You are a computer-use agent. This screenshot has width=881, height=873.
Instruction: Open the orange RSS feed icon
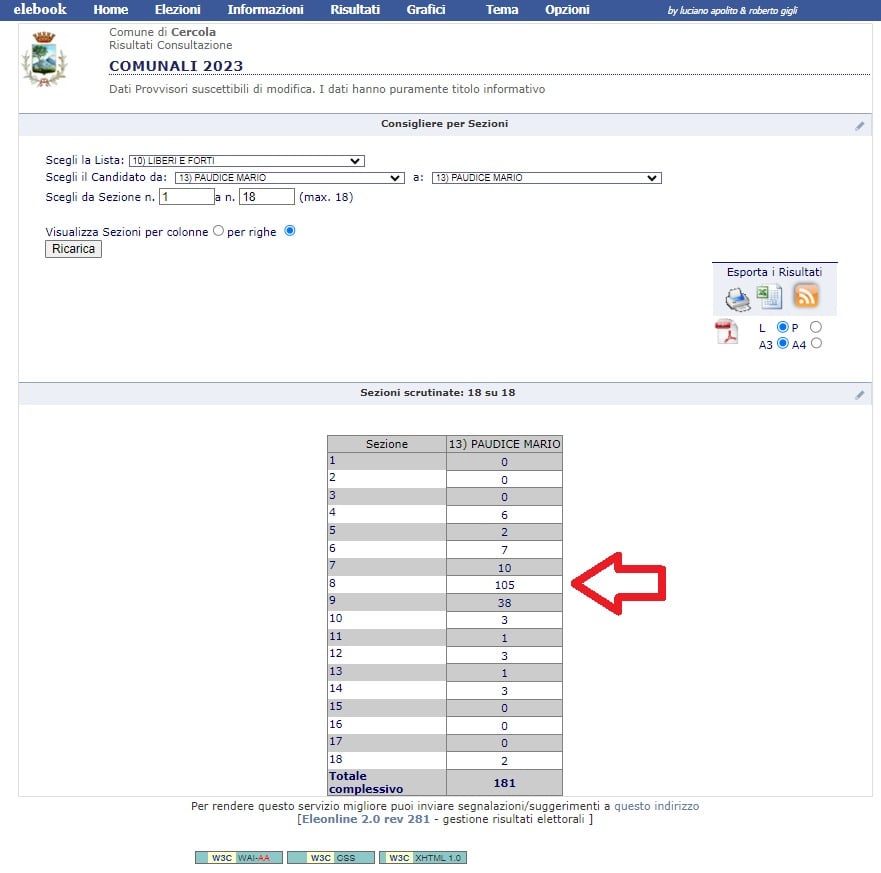pos(805,296)
